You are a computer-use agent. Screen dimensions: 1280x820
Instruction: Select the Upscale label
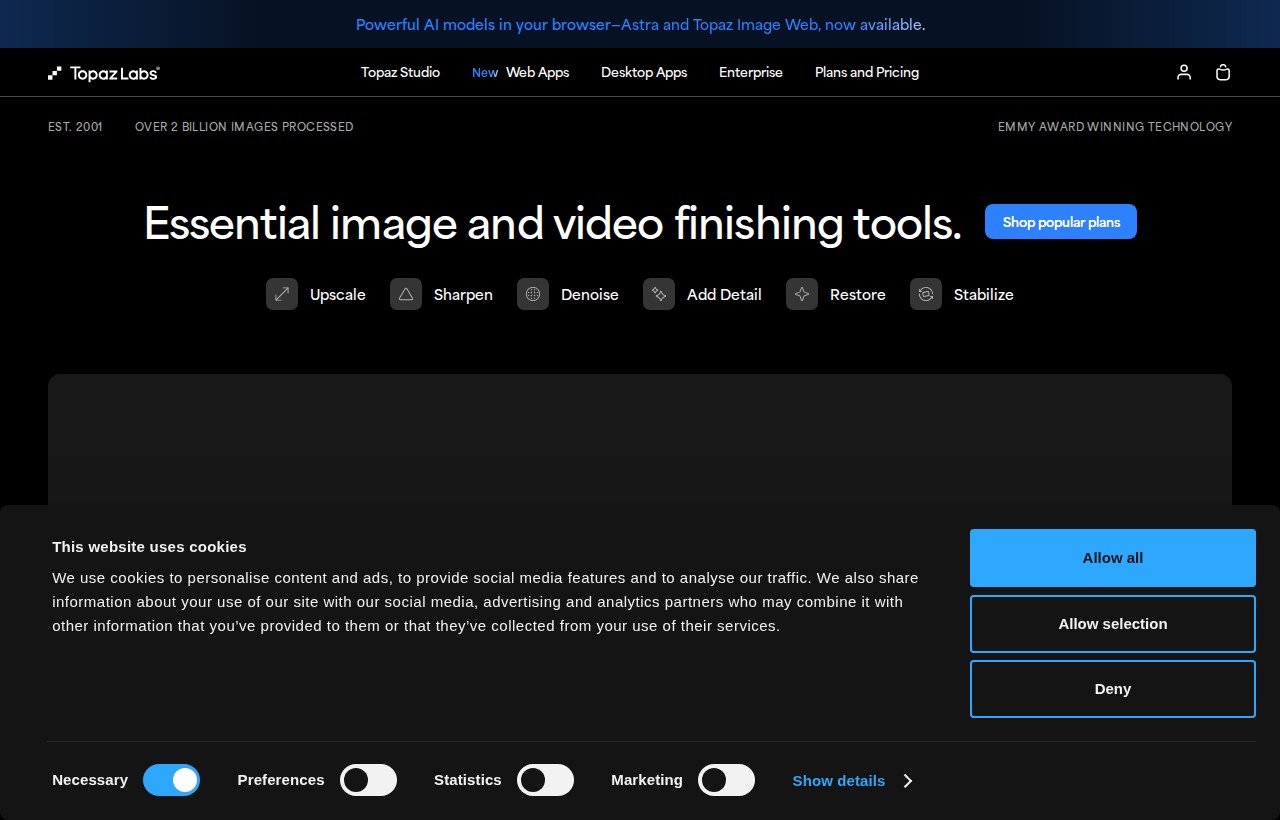click(338, 294)
